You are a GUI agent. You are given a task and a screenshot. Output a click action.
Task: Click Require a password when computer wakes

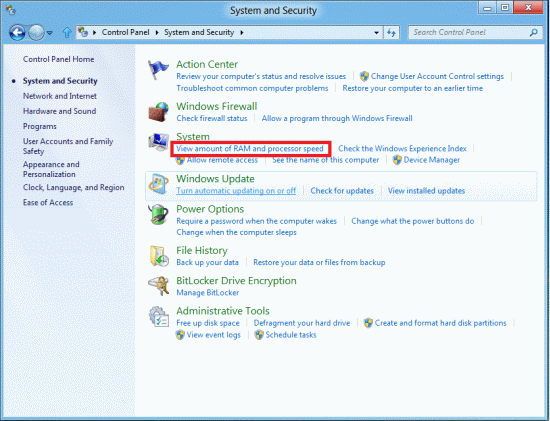(256, 221)
